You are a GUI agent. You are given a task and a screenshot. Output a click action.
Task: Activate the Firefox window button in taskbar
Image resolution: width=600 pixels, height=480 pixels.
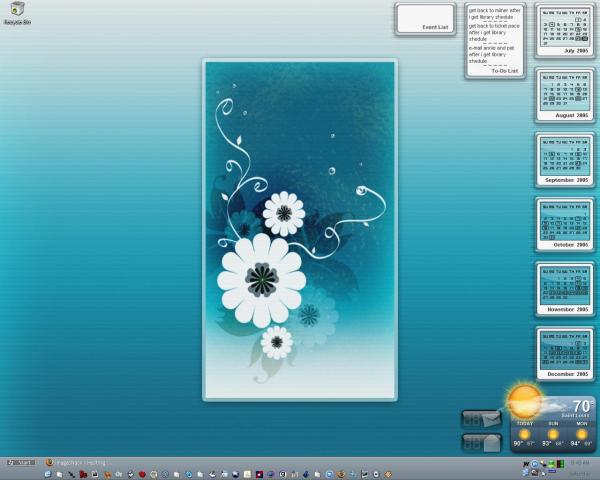pos(76,462)
